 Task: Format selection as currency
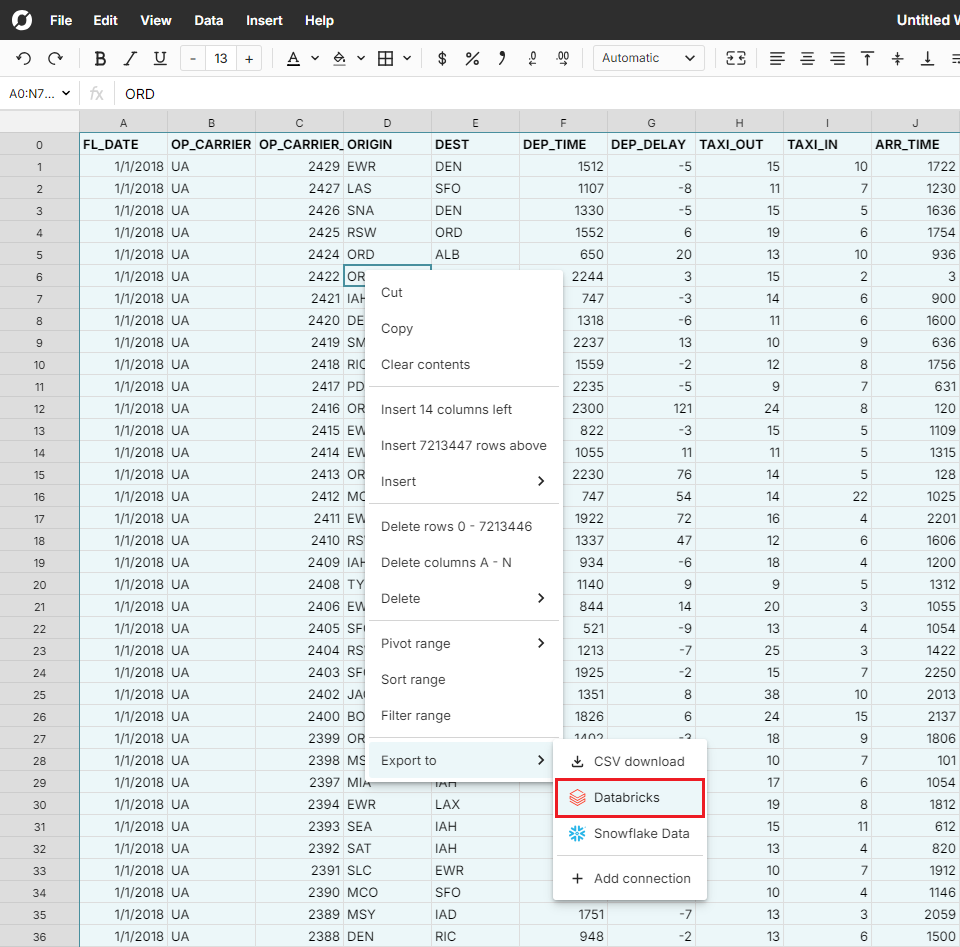[x=441, y=58]
